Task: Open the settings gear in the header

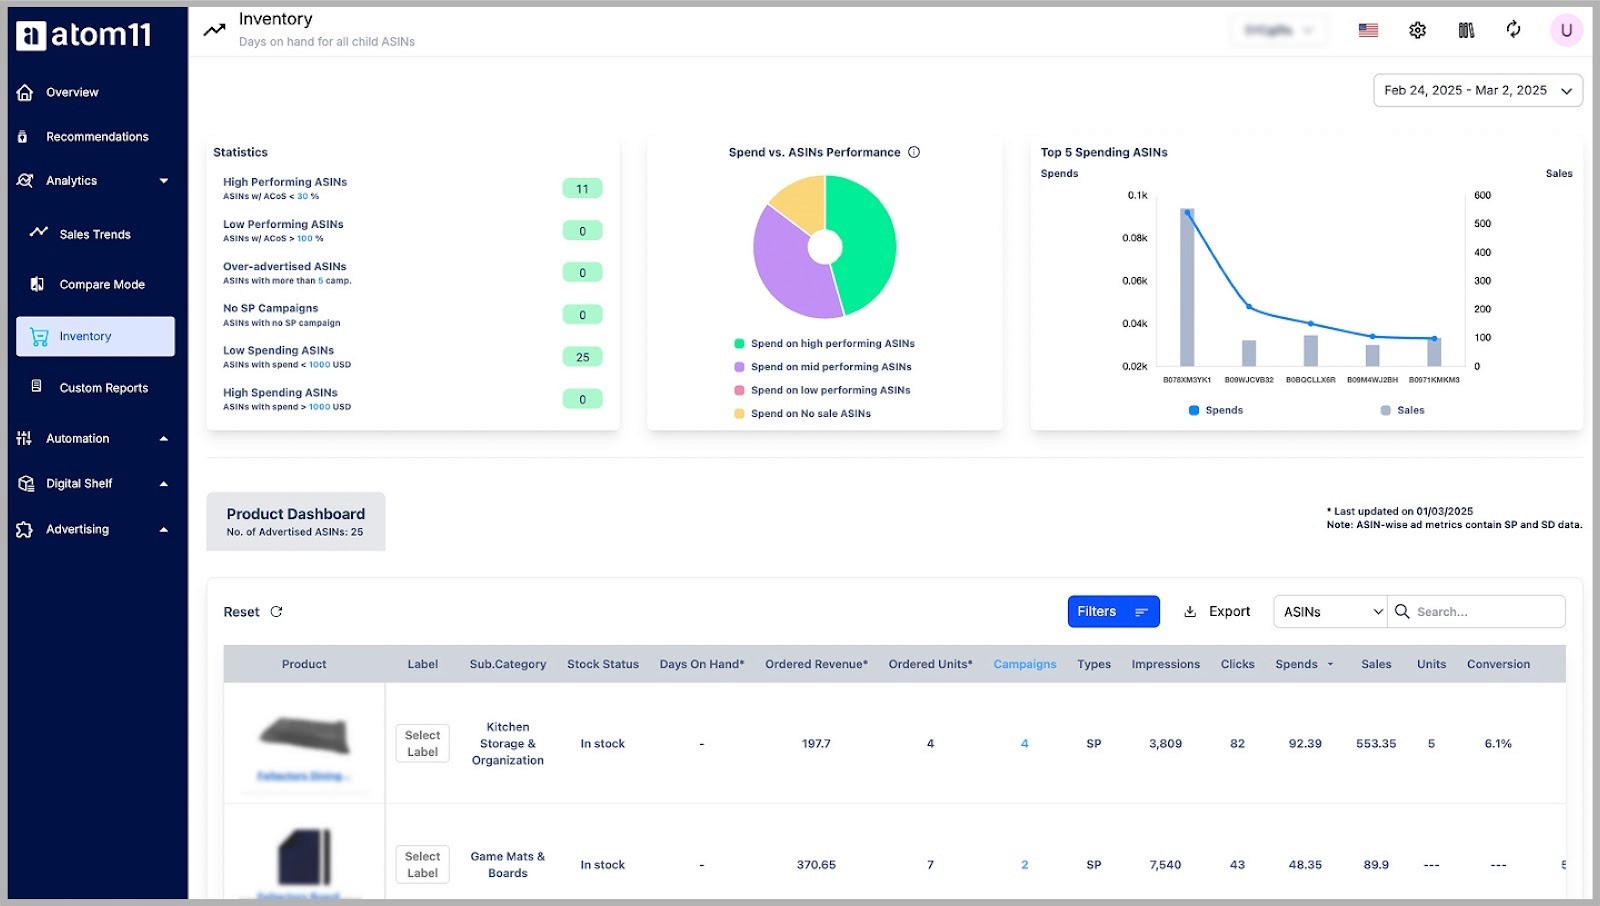Action: point(1417,30)
